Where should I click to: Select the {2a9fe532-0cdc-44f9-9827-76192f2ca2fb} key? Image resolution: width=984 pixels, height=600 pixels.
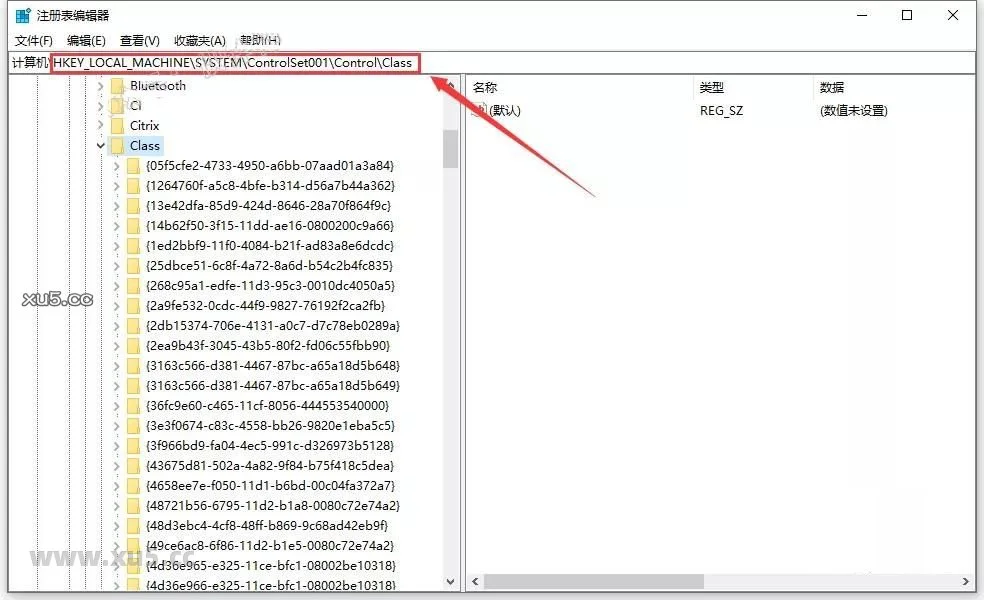pyautogui.click(x=265, y=306)
